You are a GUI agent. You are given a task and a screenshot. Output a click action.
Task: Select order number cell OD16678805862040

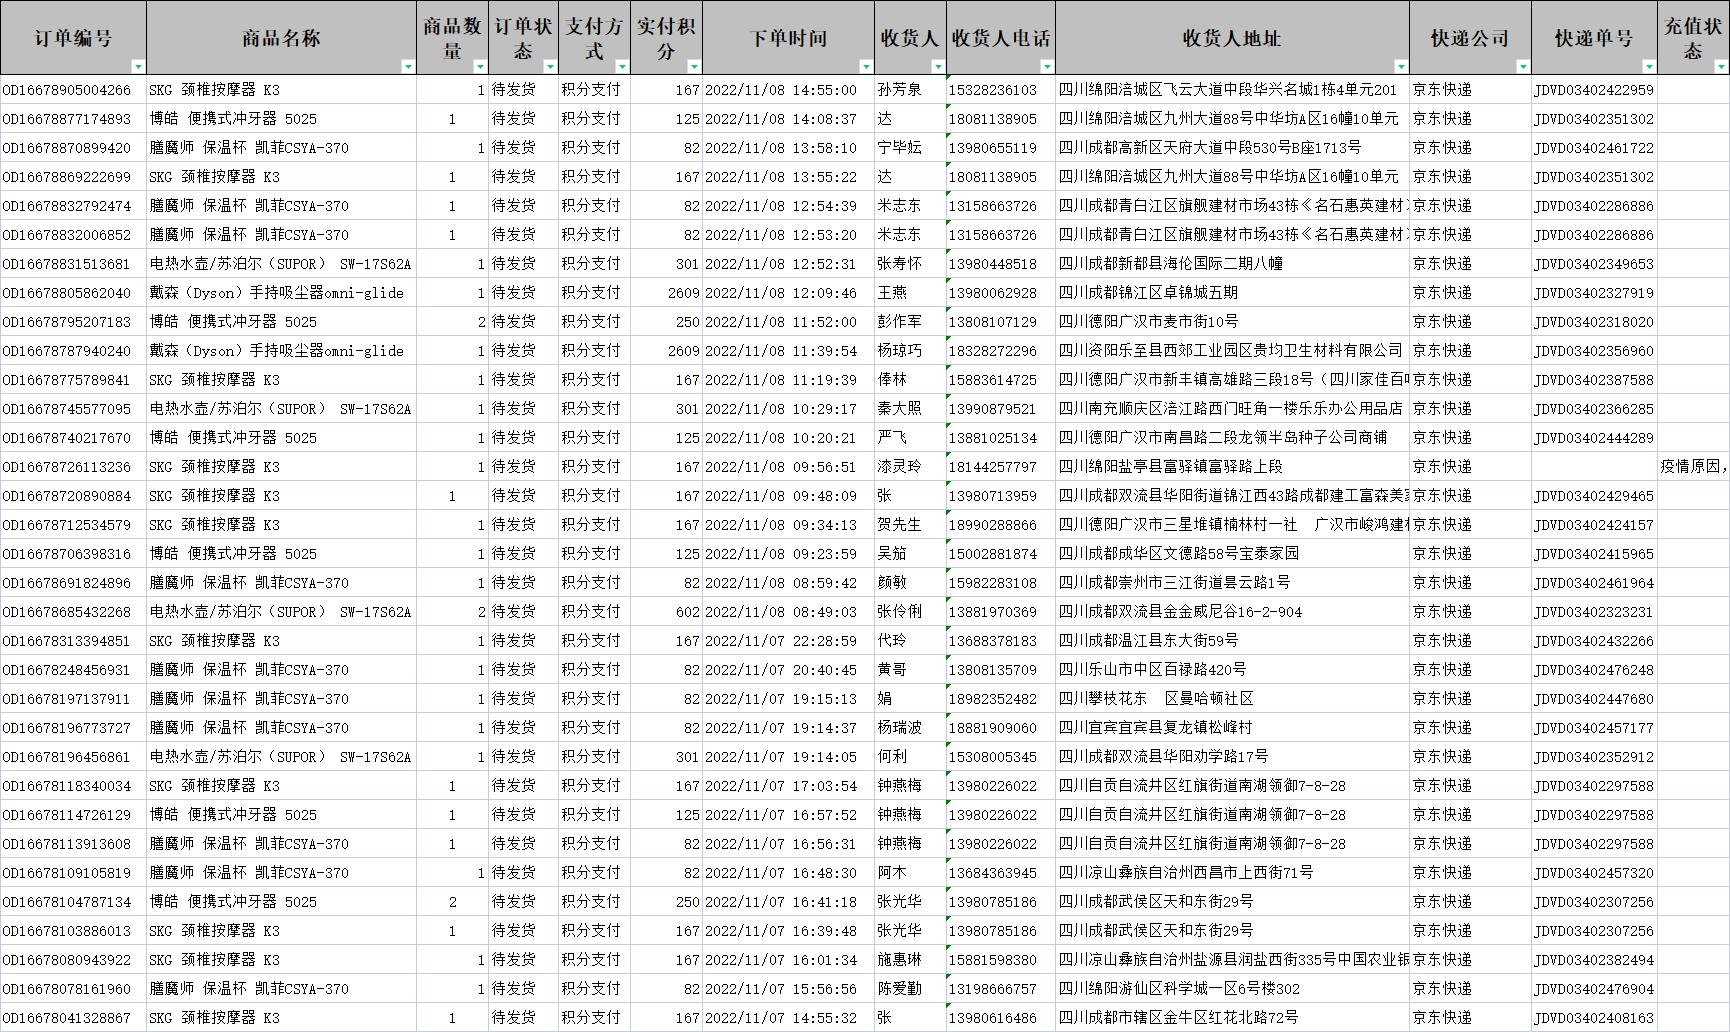(x=73, y=293)
